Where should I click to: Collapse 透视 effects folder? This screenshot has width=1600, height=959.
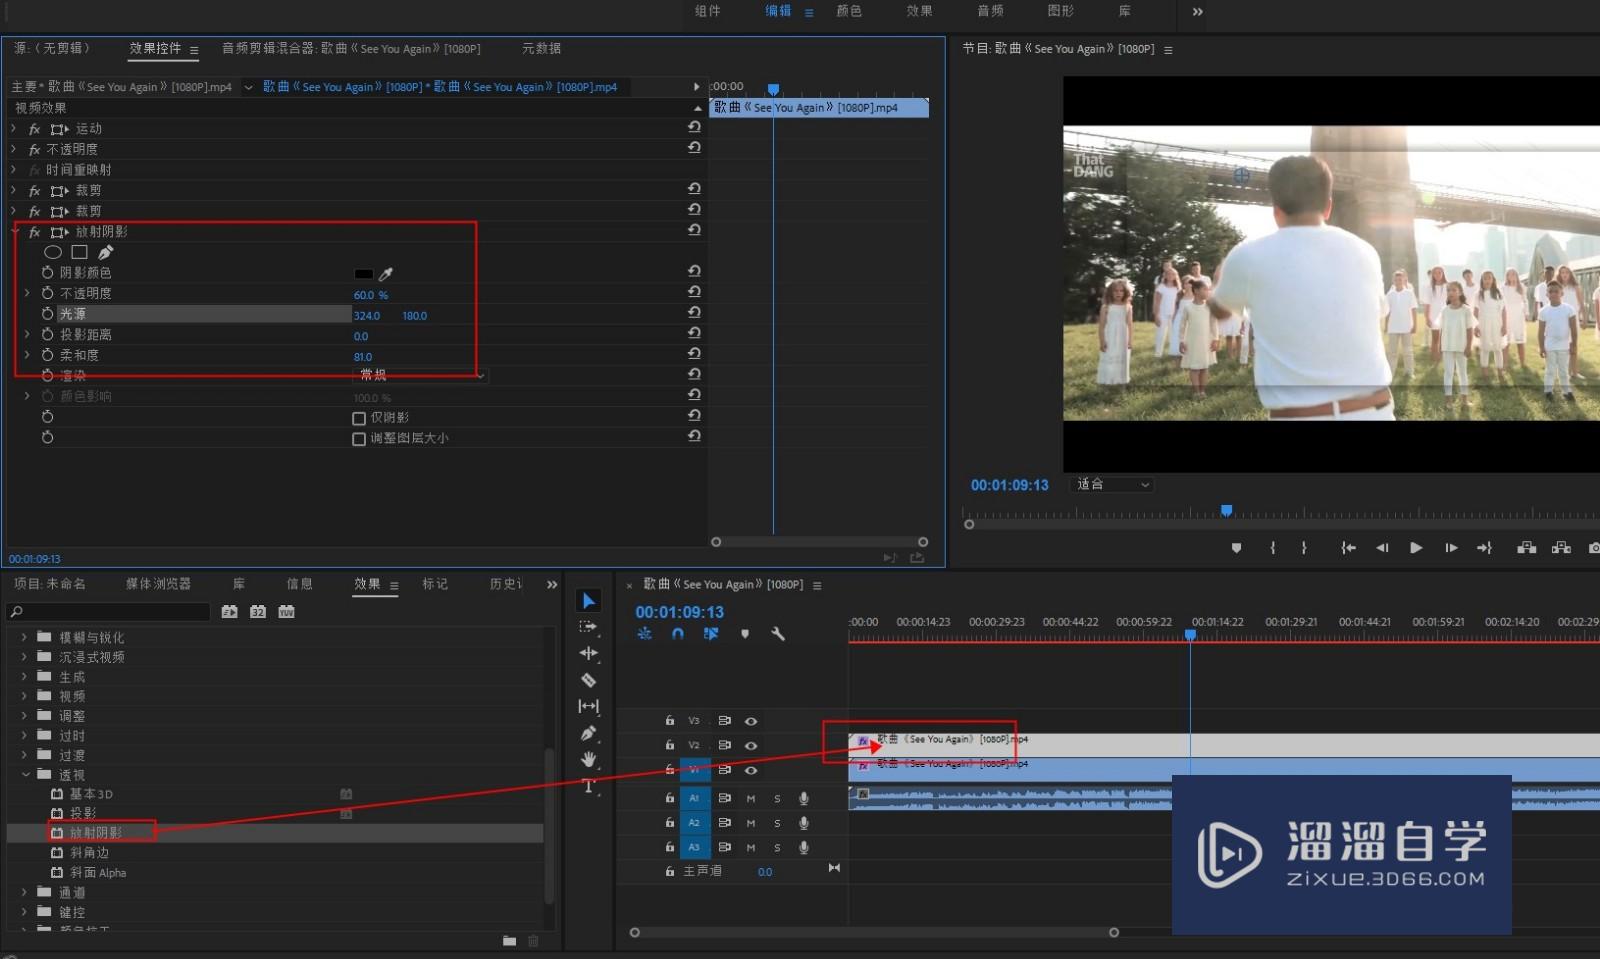[x=25, y=775]
